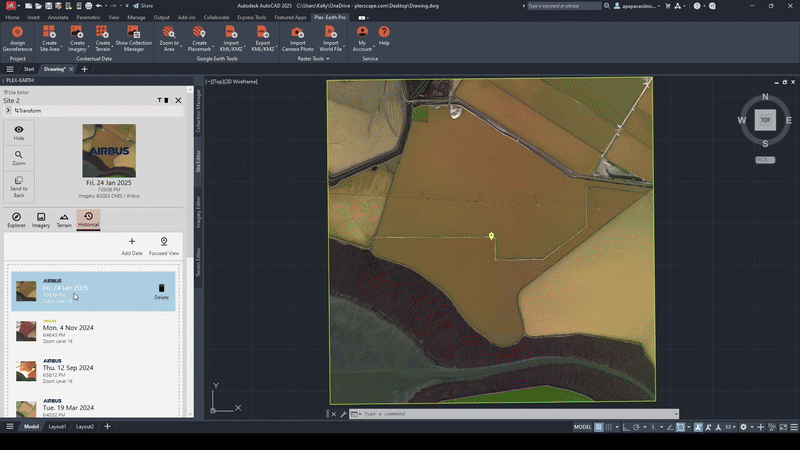Click the new drawing tab plus button
Screen dimensions: 800x450
(85, 69)
